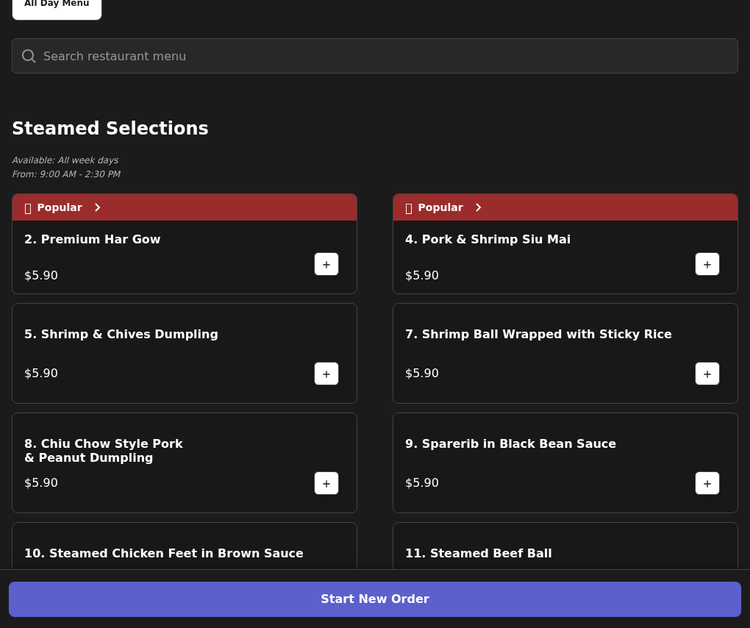Select the All Day Menu tab
This screenshot has width=750, height=628.
(57, 5)
